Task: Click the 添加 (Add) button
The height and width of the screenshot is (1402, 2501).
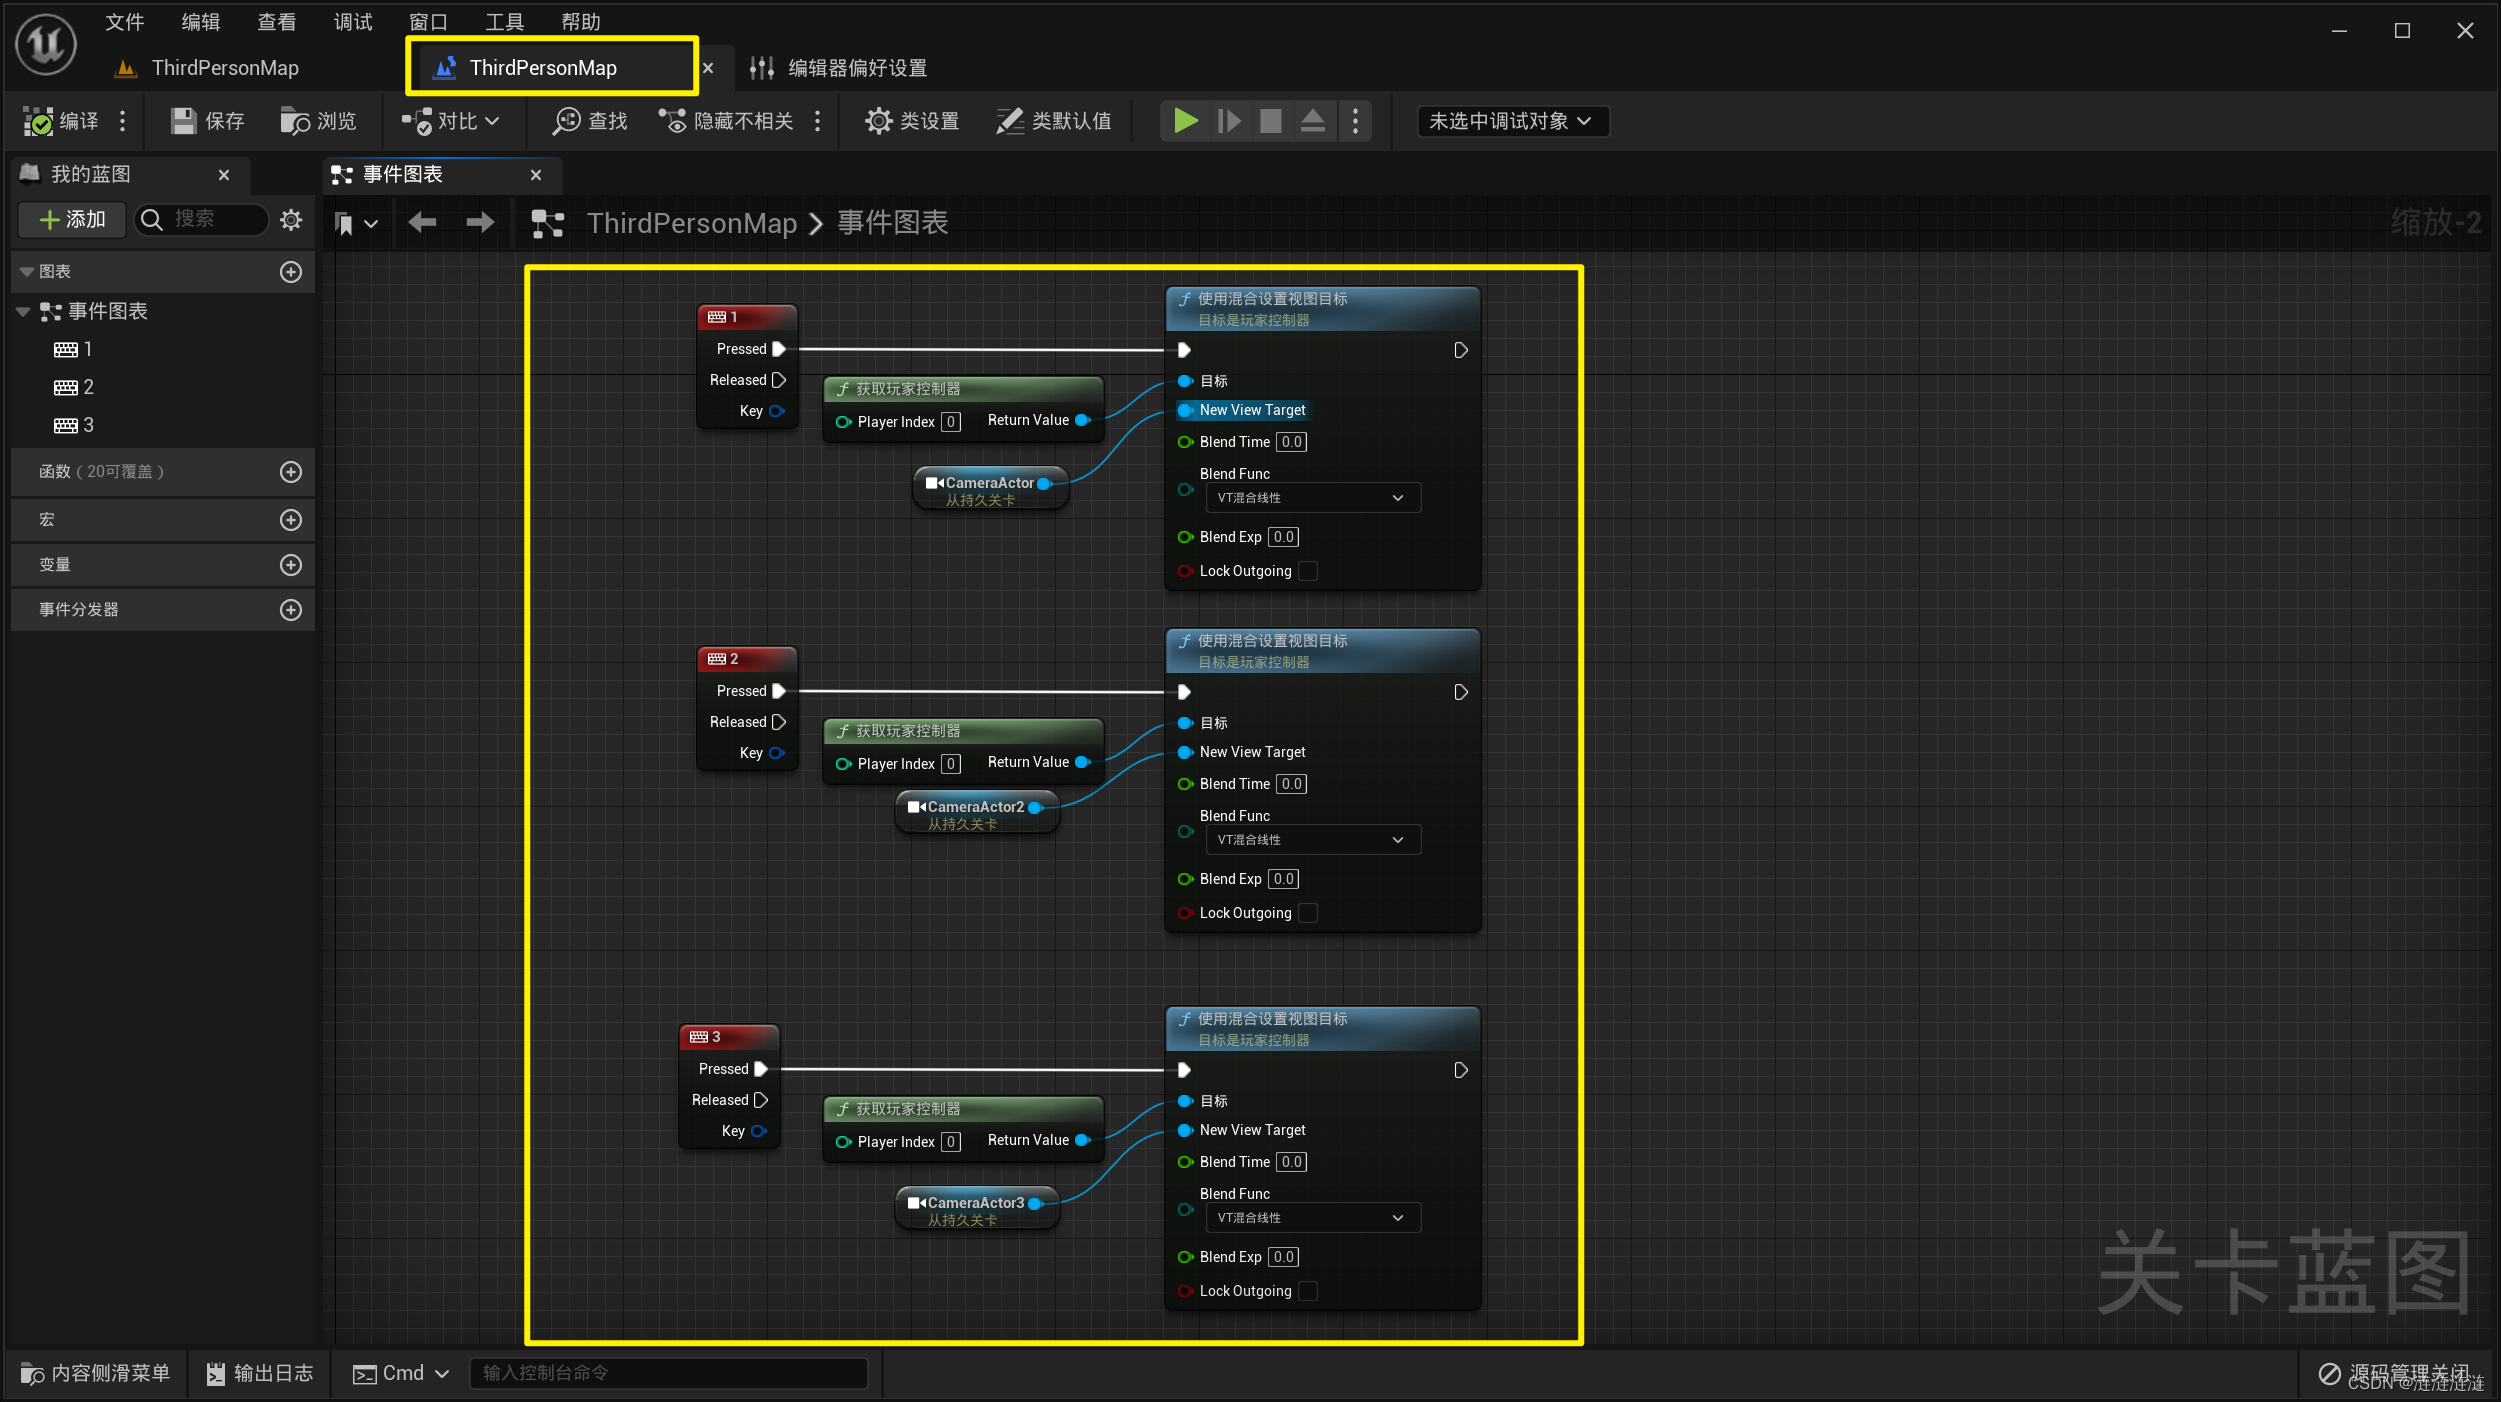Action: (72, 219)
